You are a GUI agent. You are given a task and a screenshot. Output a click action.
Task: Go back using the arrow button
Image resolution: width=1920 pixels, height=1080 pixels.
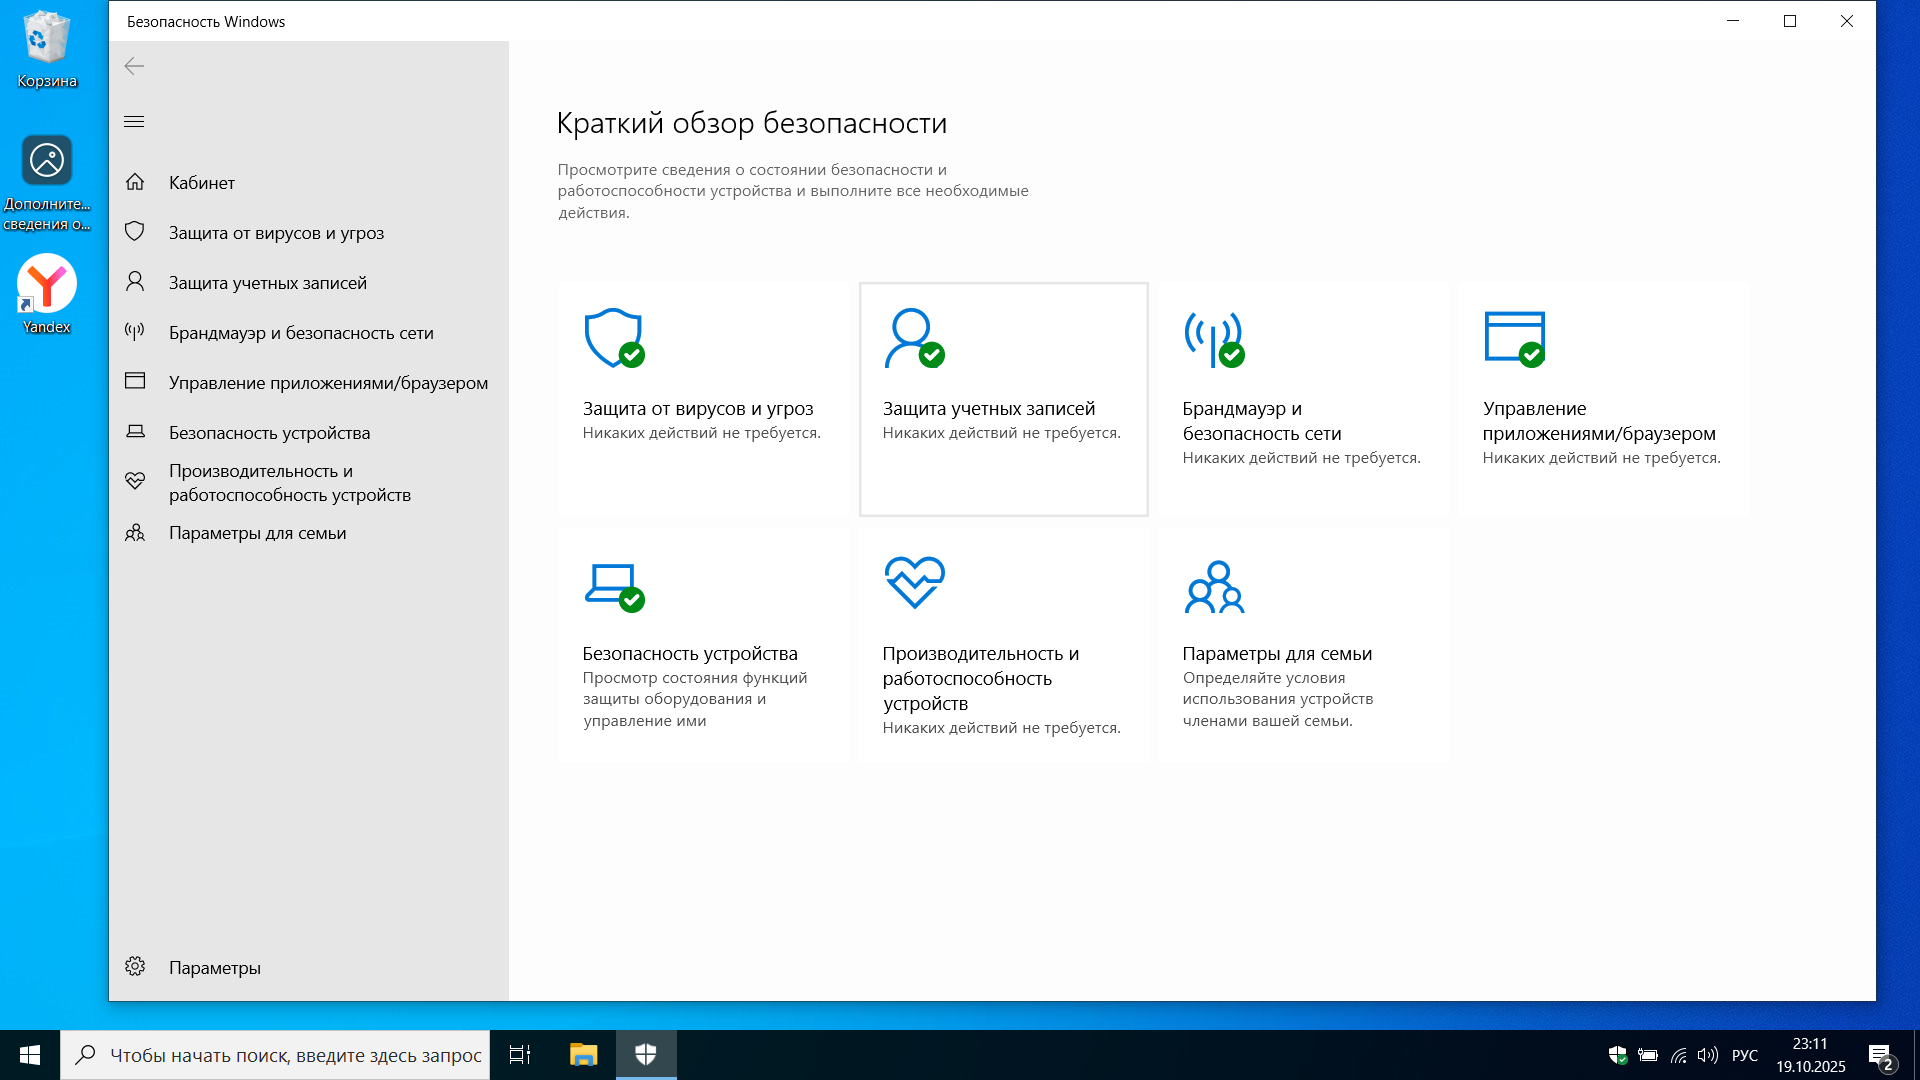pos(134,66)
